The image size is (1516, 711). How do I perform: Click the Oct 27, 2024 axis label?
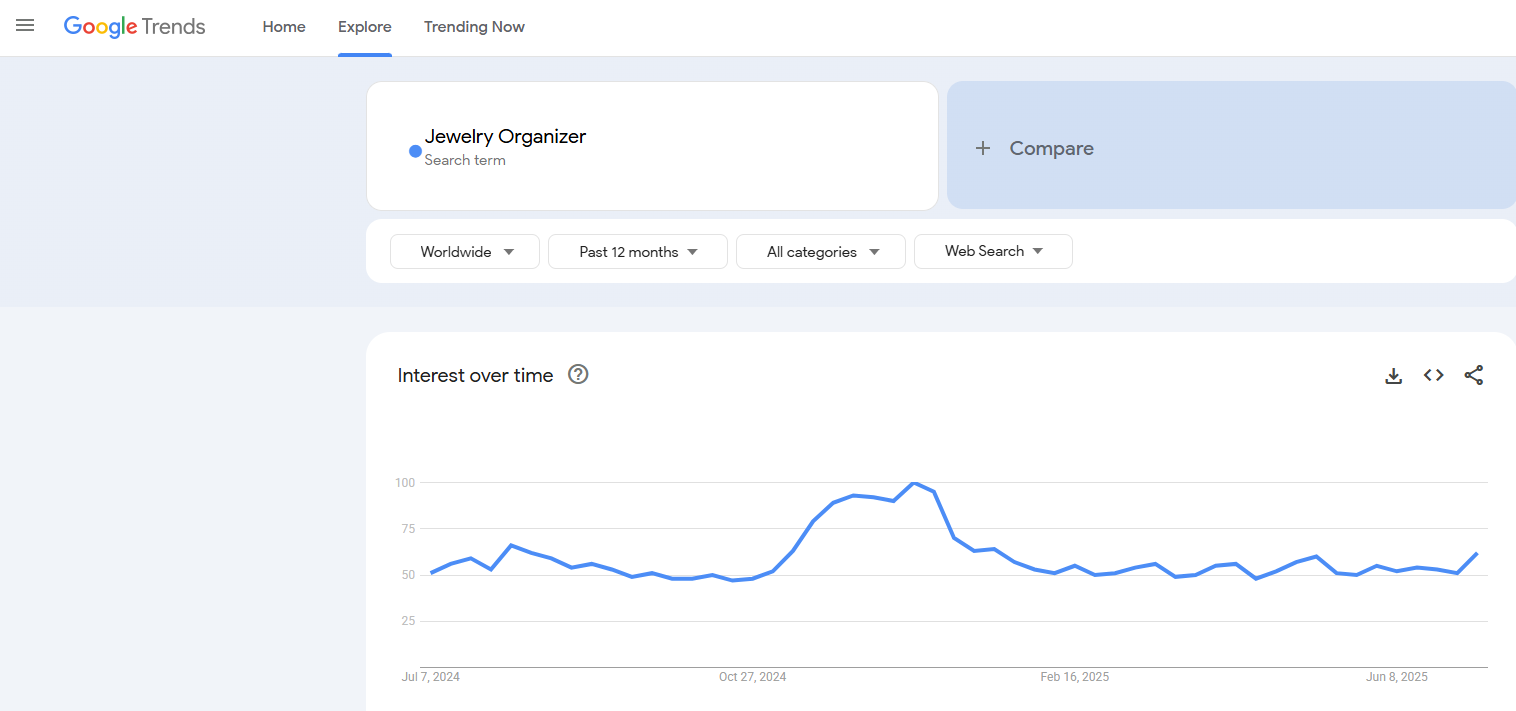pos(752,677)
